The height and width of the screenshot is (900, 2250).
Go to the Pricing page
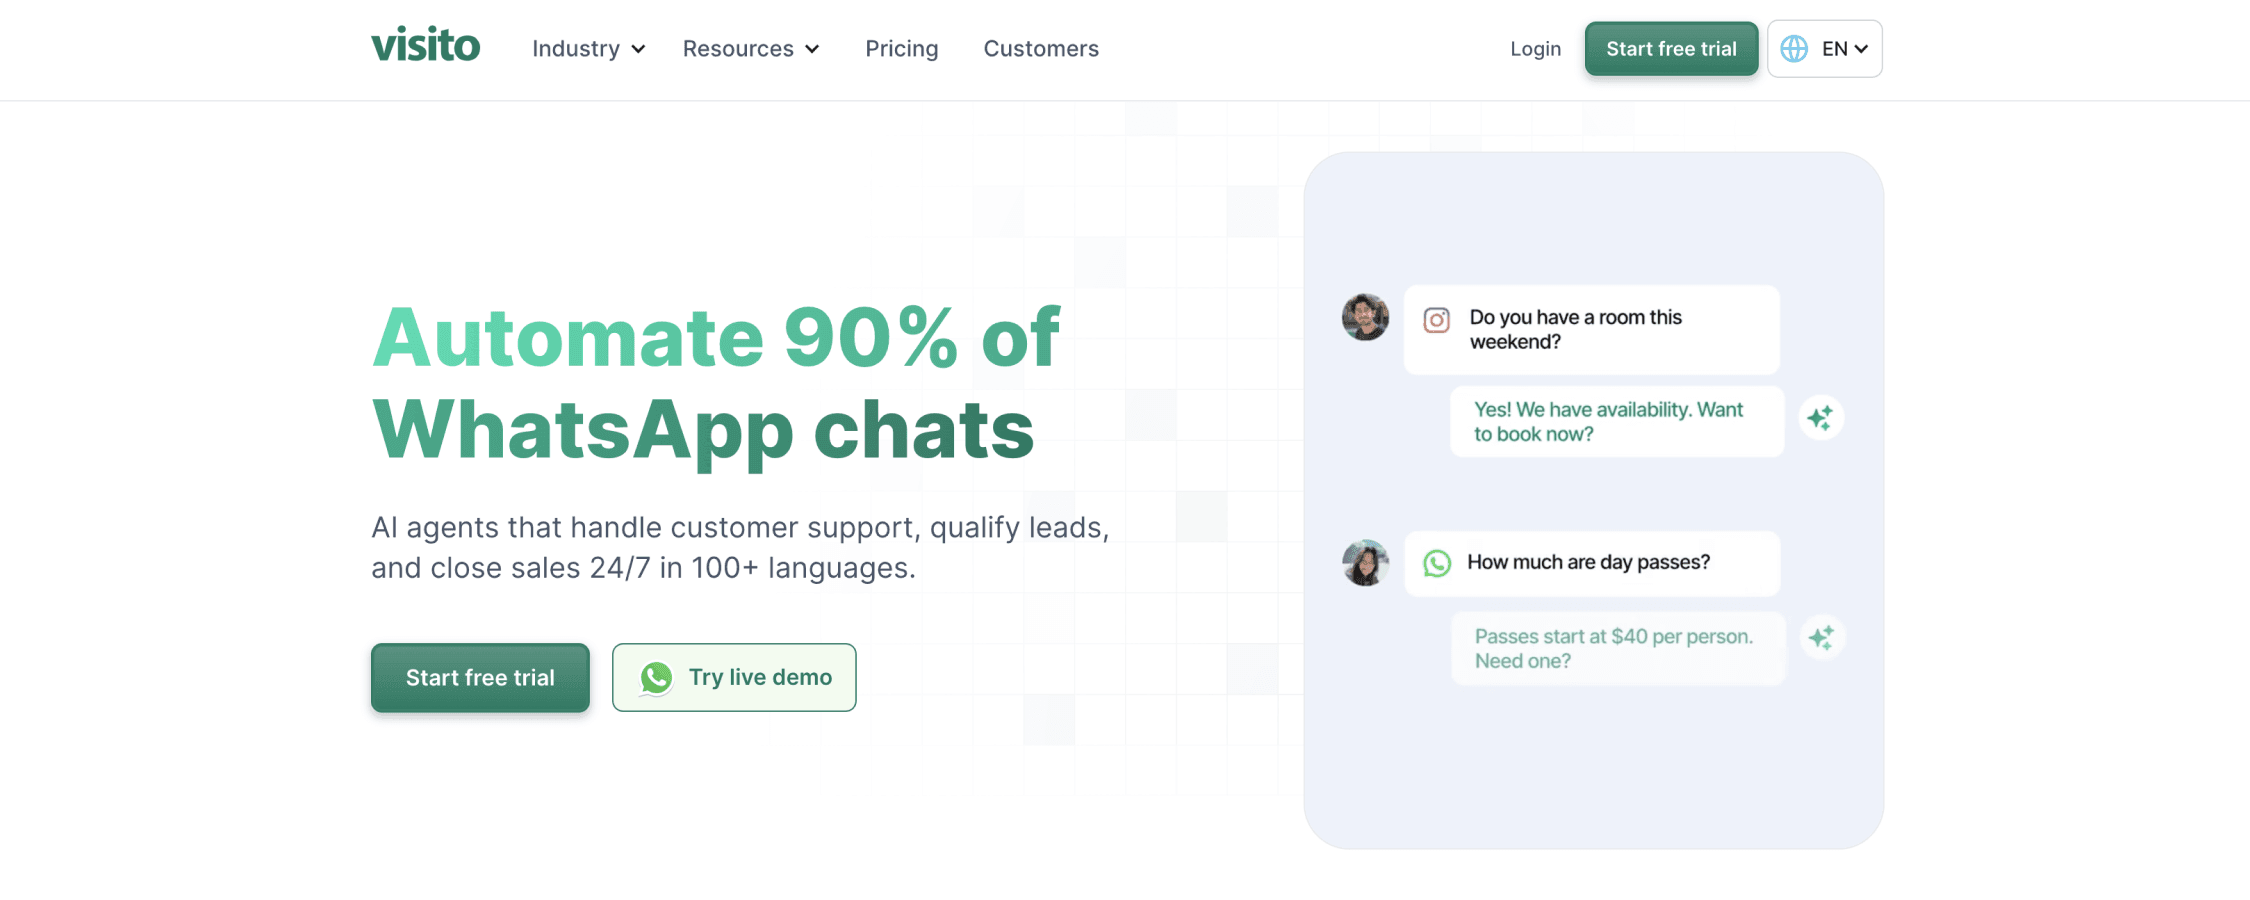pyautogui.click(x=901, y=49)
